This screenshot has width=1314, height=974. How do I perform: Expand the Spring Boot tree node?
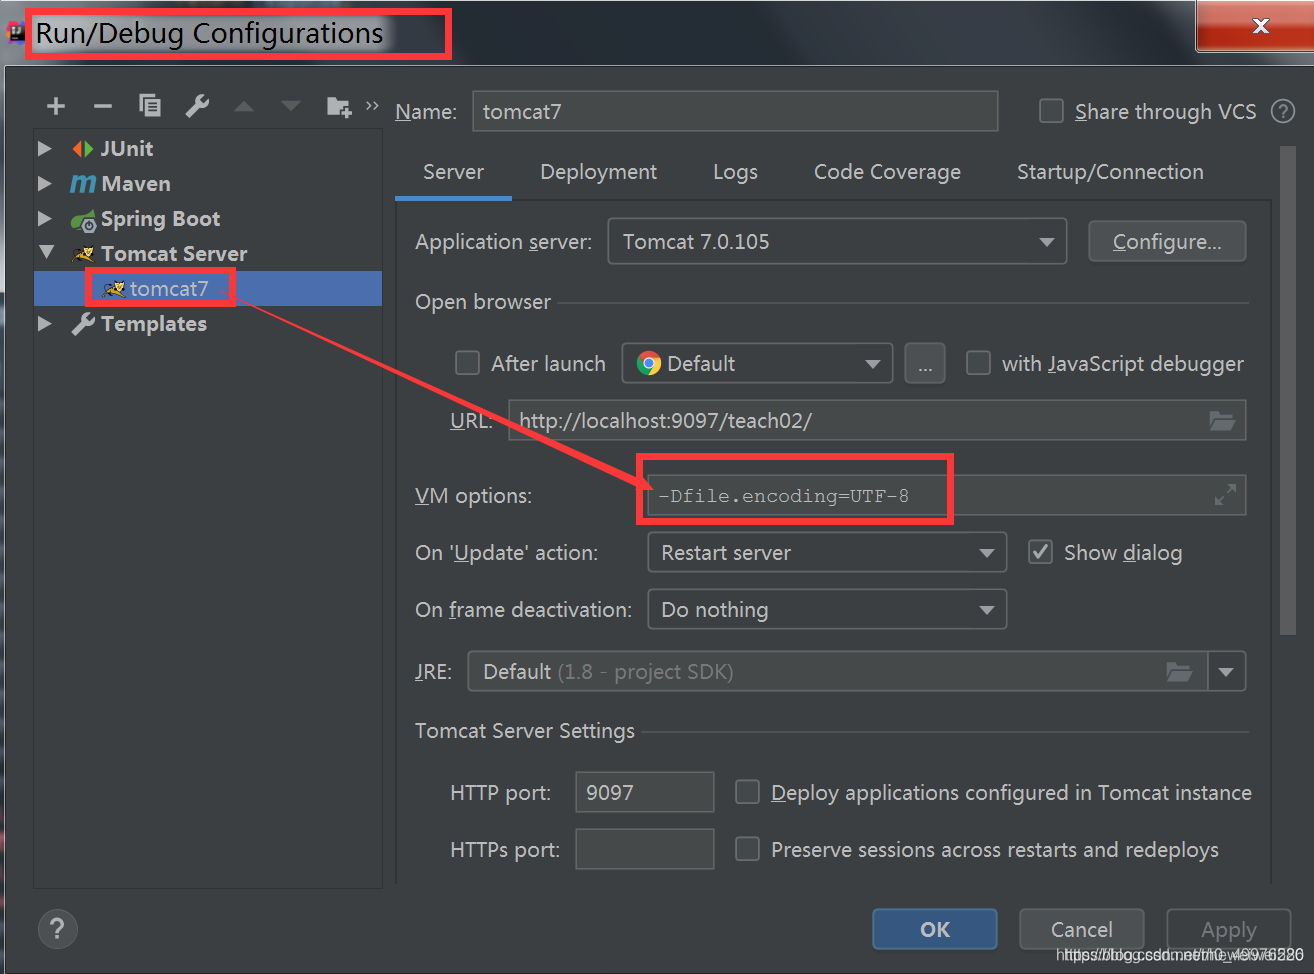click(x=45, y=218)
